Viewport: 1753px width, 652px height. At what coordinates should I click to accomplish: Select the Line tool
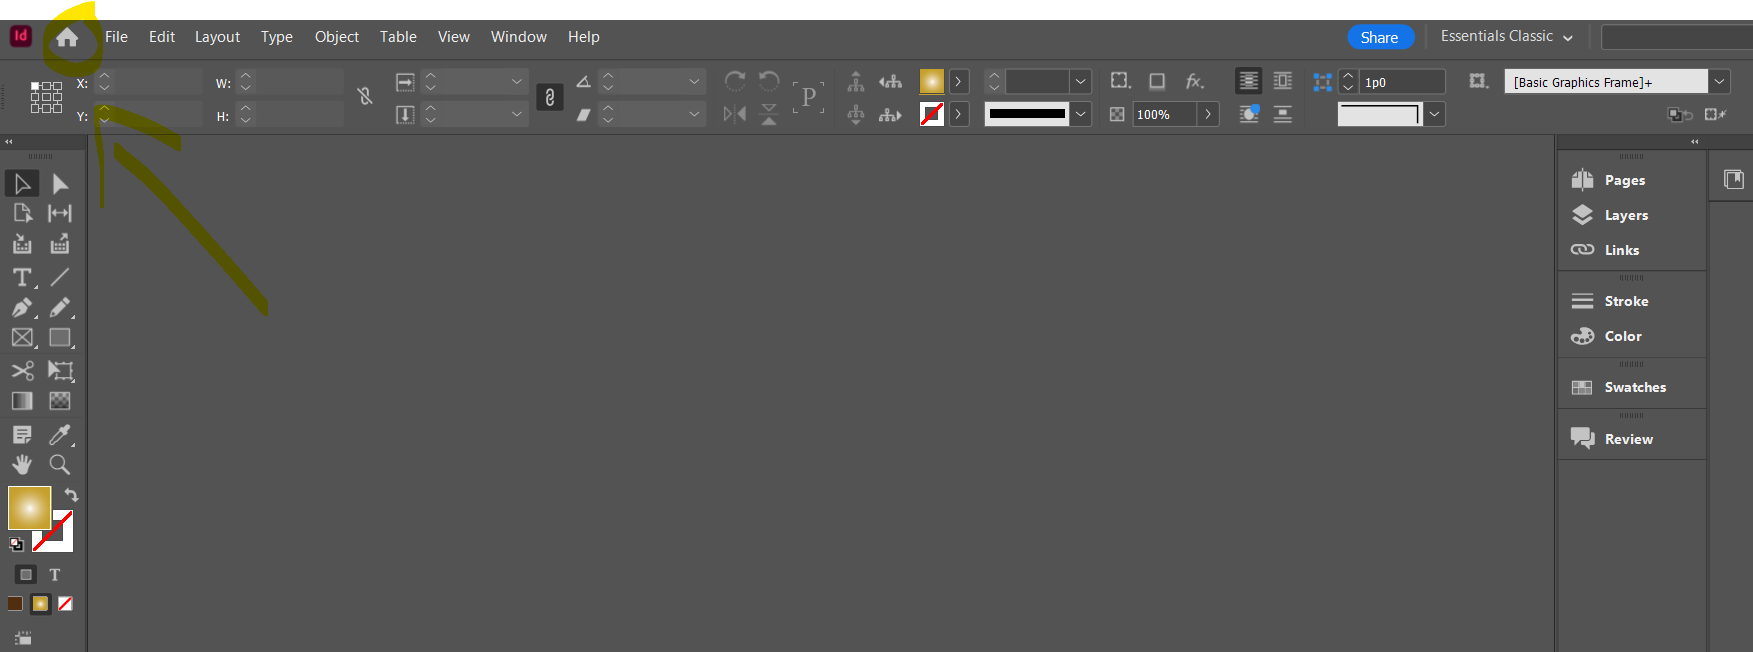click(x=60, y=277)
